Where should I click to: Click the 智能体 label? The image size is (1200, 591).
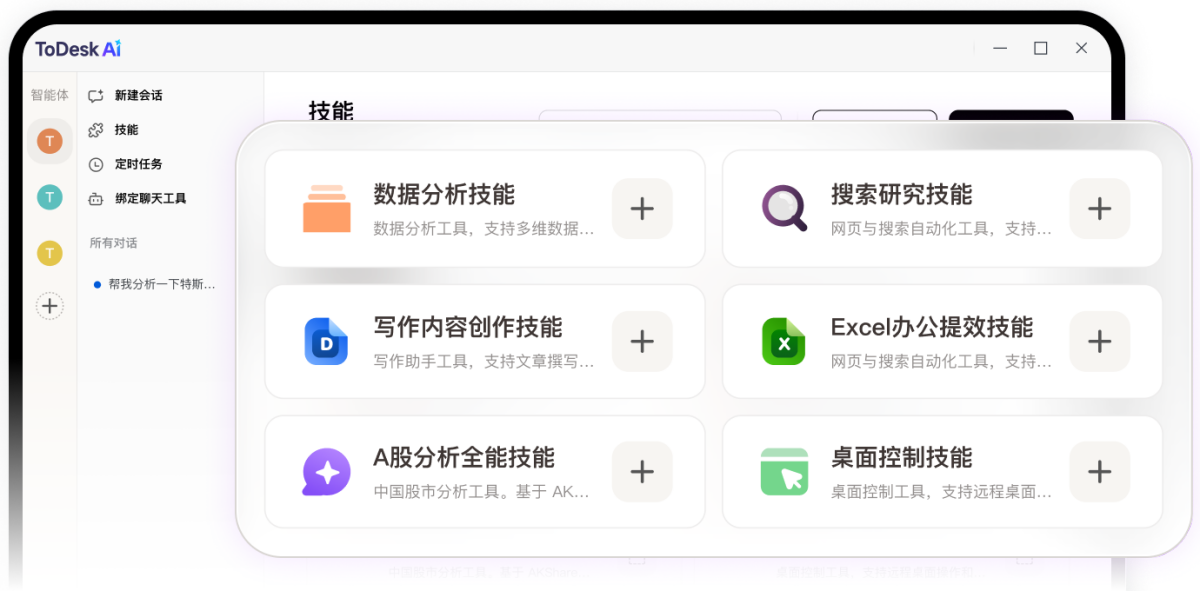(49, 95)
